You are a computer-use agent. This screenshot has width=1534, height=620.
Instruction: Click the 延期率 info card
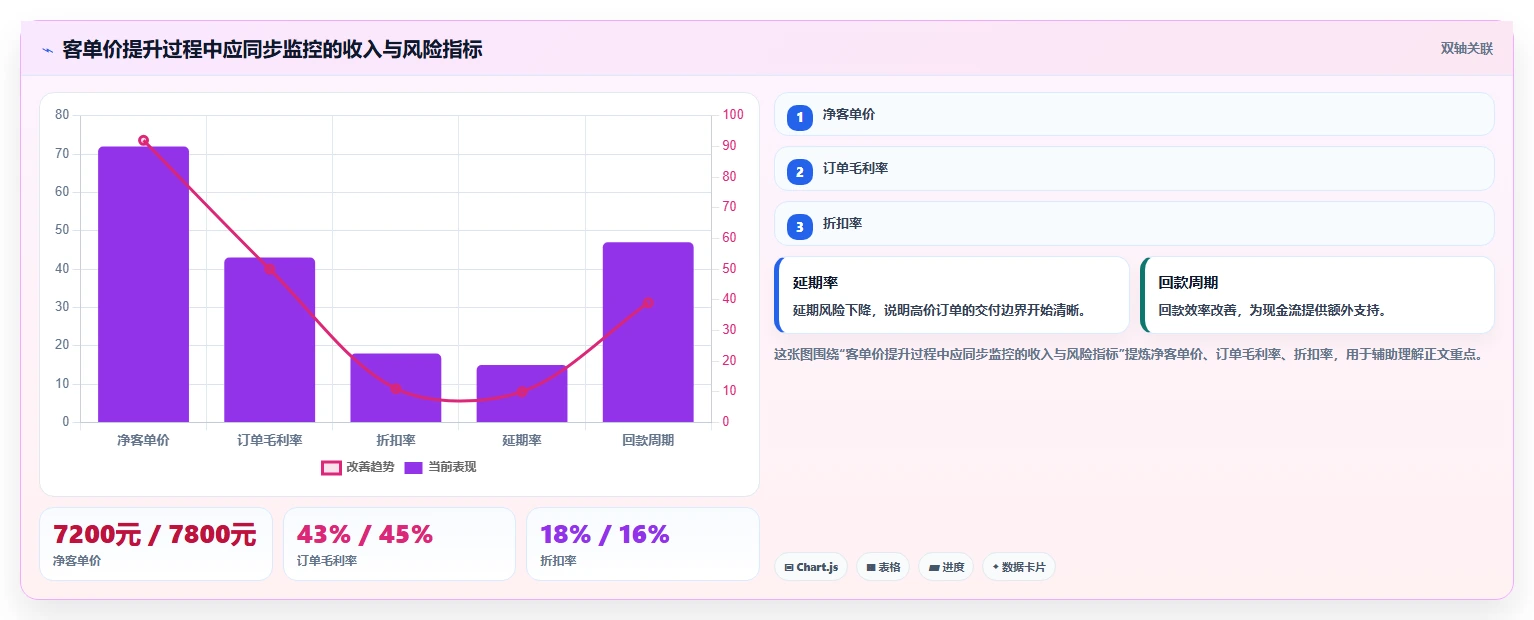pyautogui.click(x=951, y=295)
